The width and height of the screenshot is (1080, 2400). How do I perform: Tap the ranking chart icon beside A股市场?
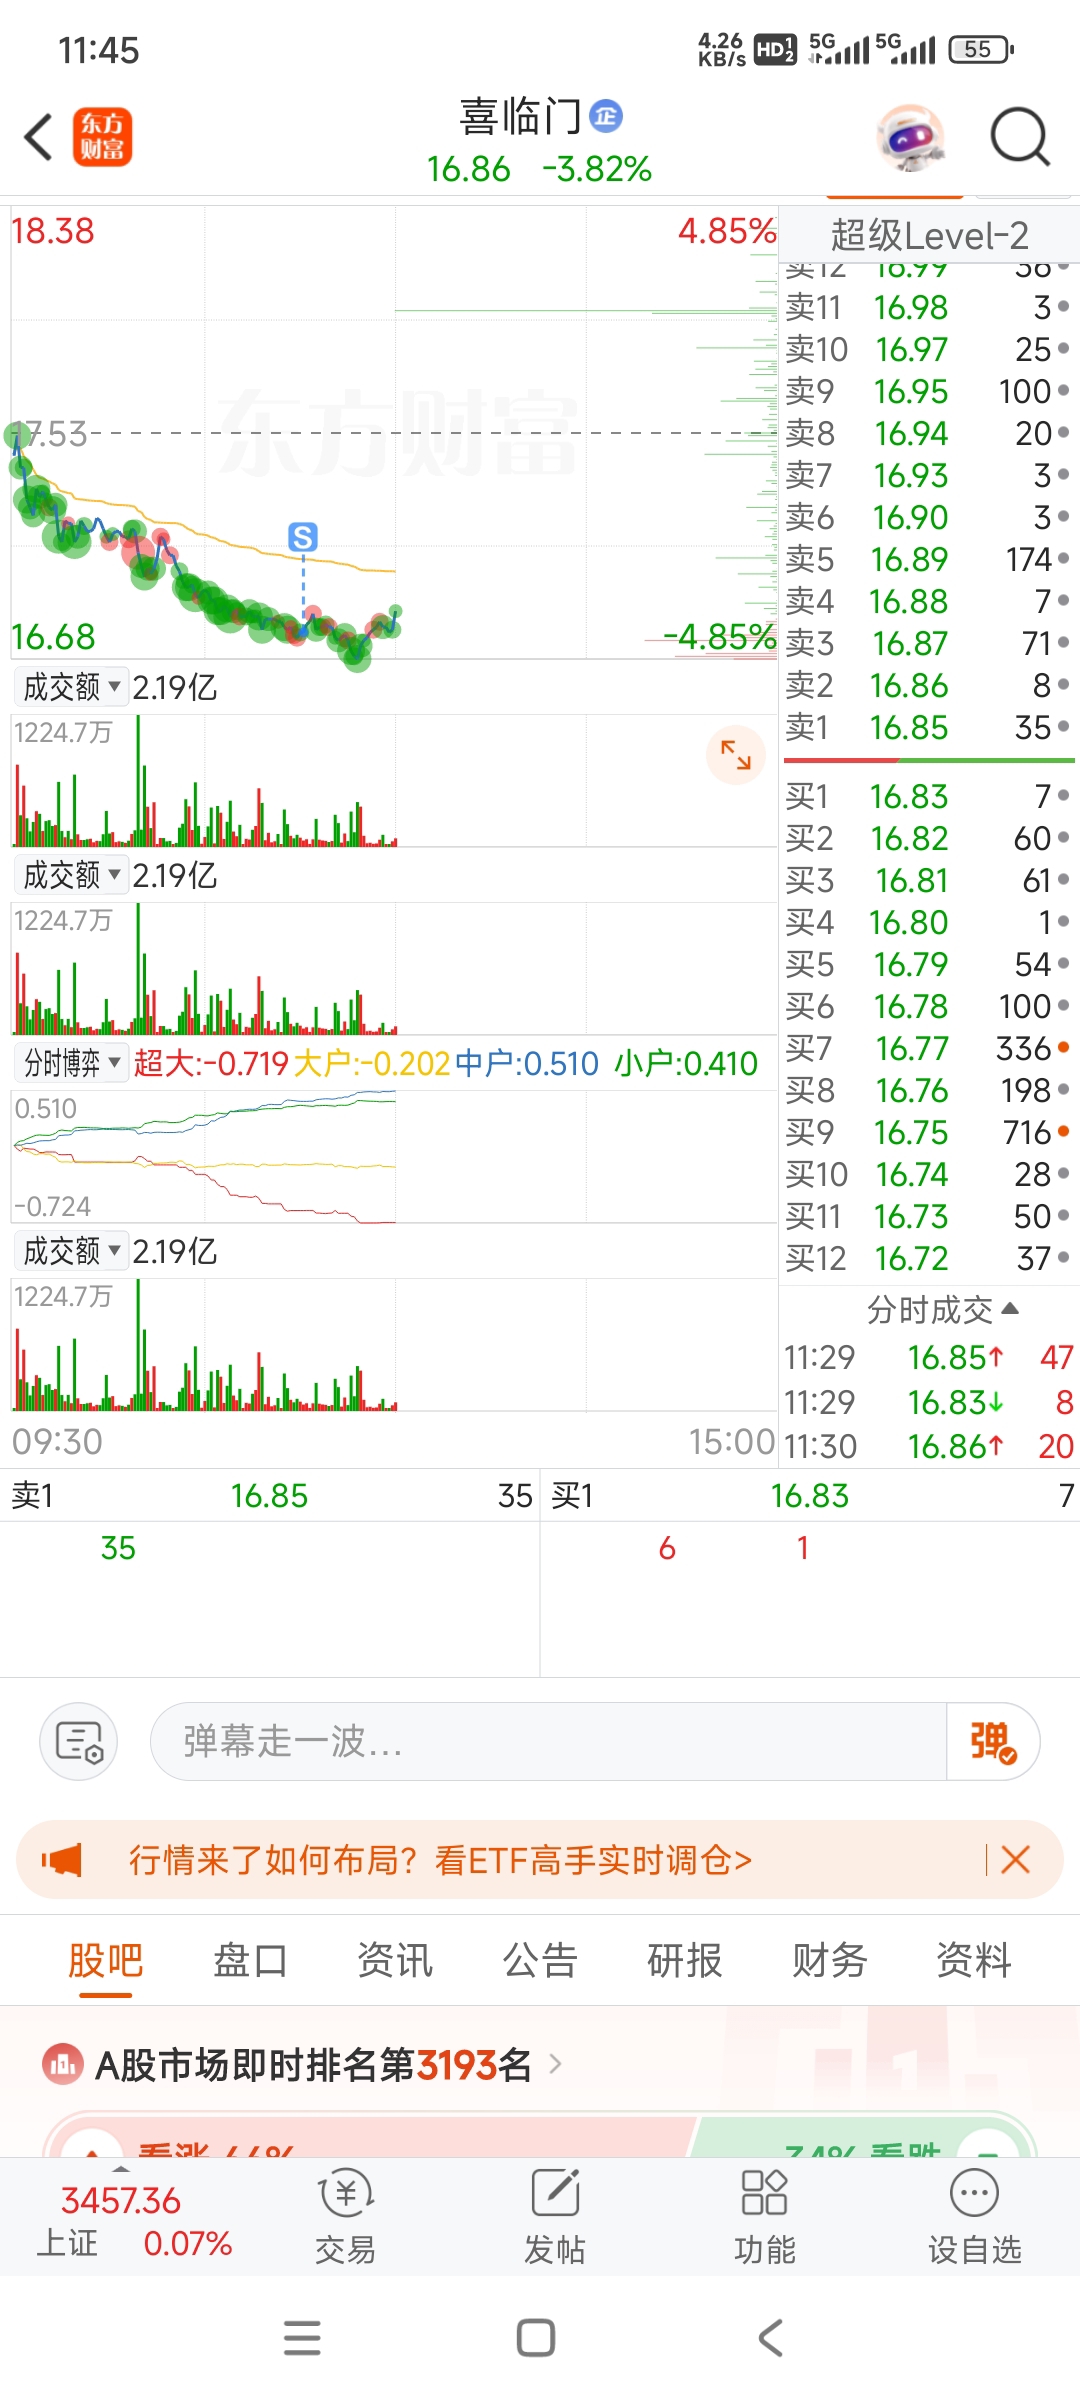(63, 2063)
